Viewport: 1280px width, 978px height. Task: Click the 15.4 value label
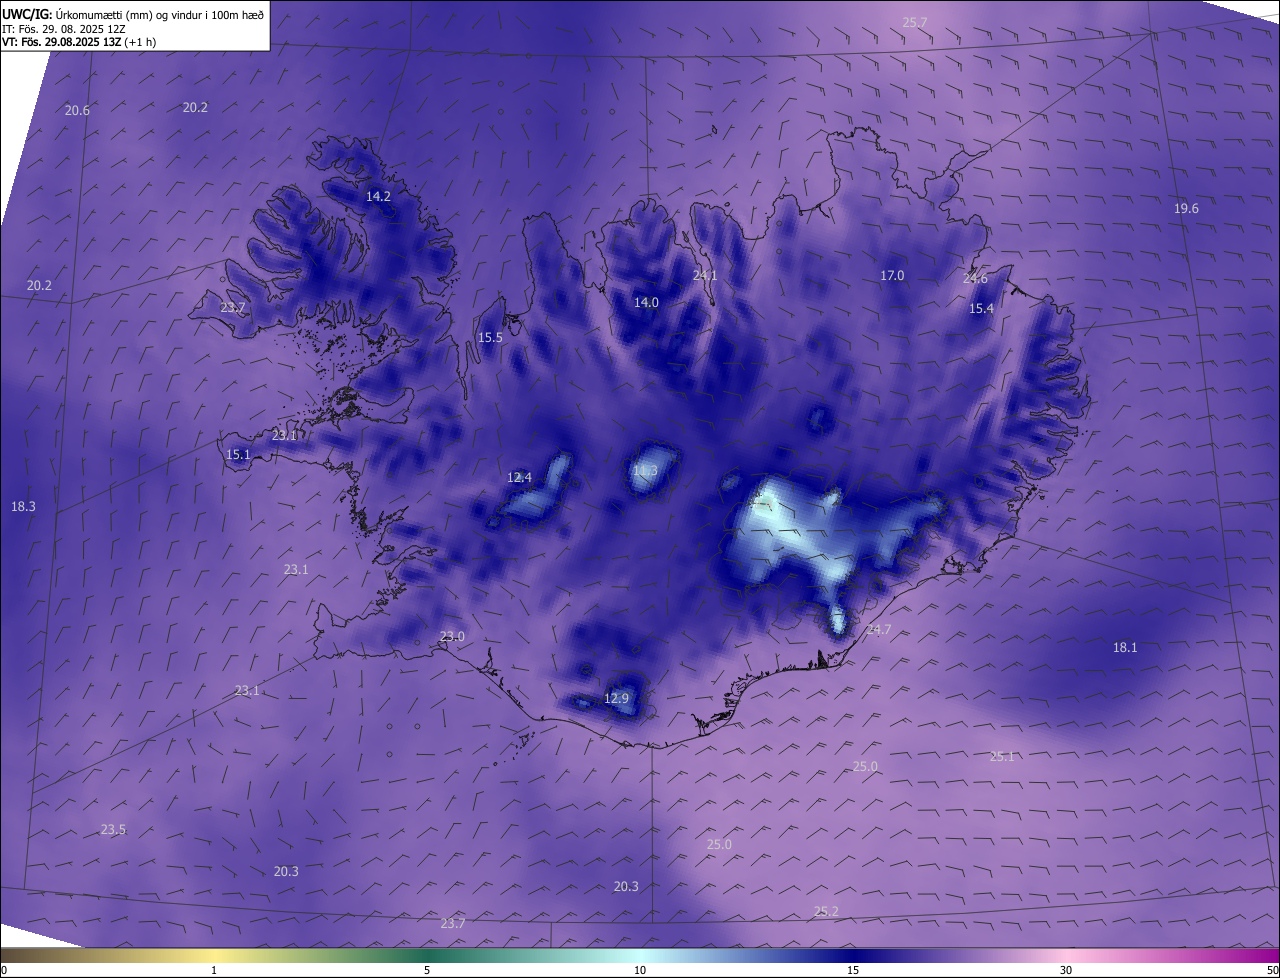coord(982,308)
